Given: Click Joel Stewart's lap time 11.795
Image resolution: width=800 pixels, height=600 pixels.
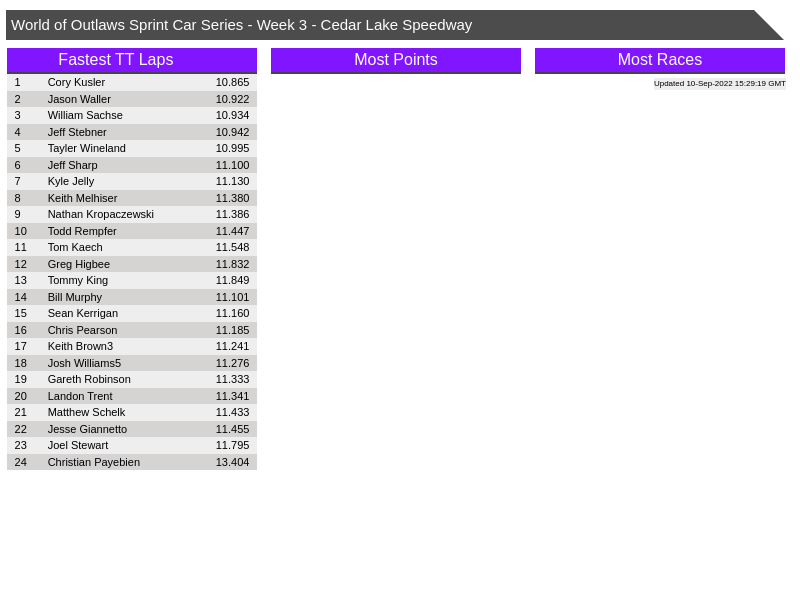Looking at the screenshot, I should point(232,445).
